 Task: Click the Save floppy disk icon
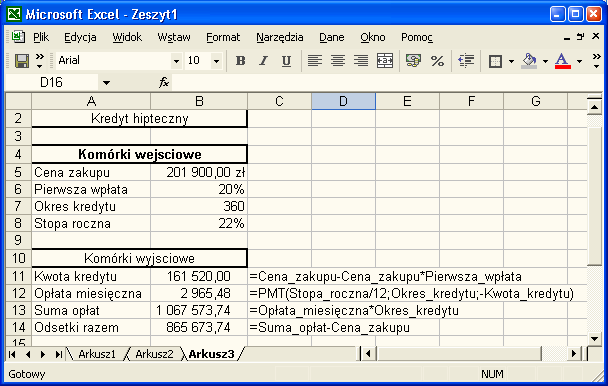[x=22, y=61]
